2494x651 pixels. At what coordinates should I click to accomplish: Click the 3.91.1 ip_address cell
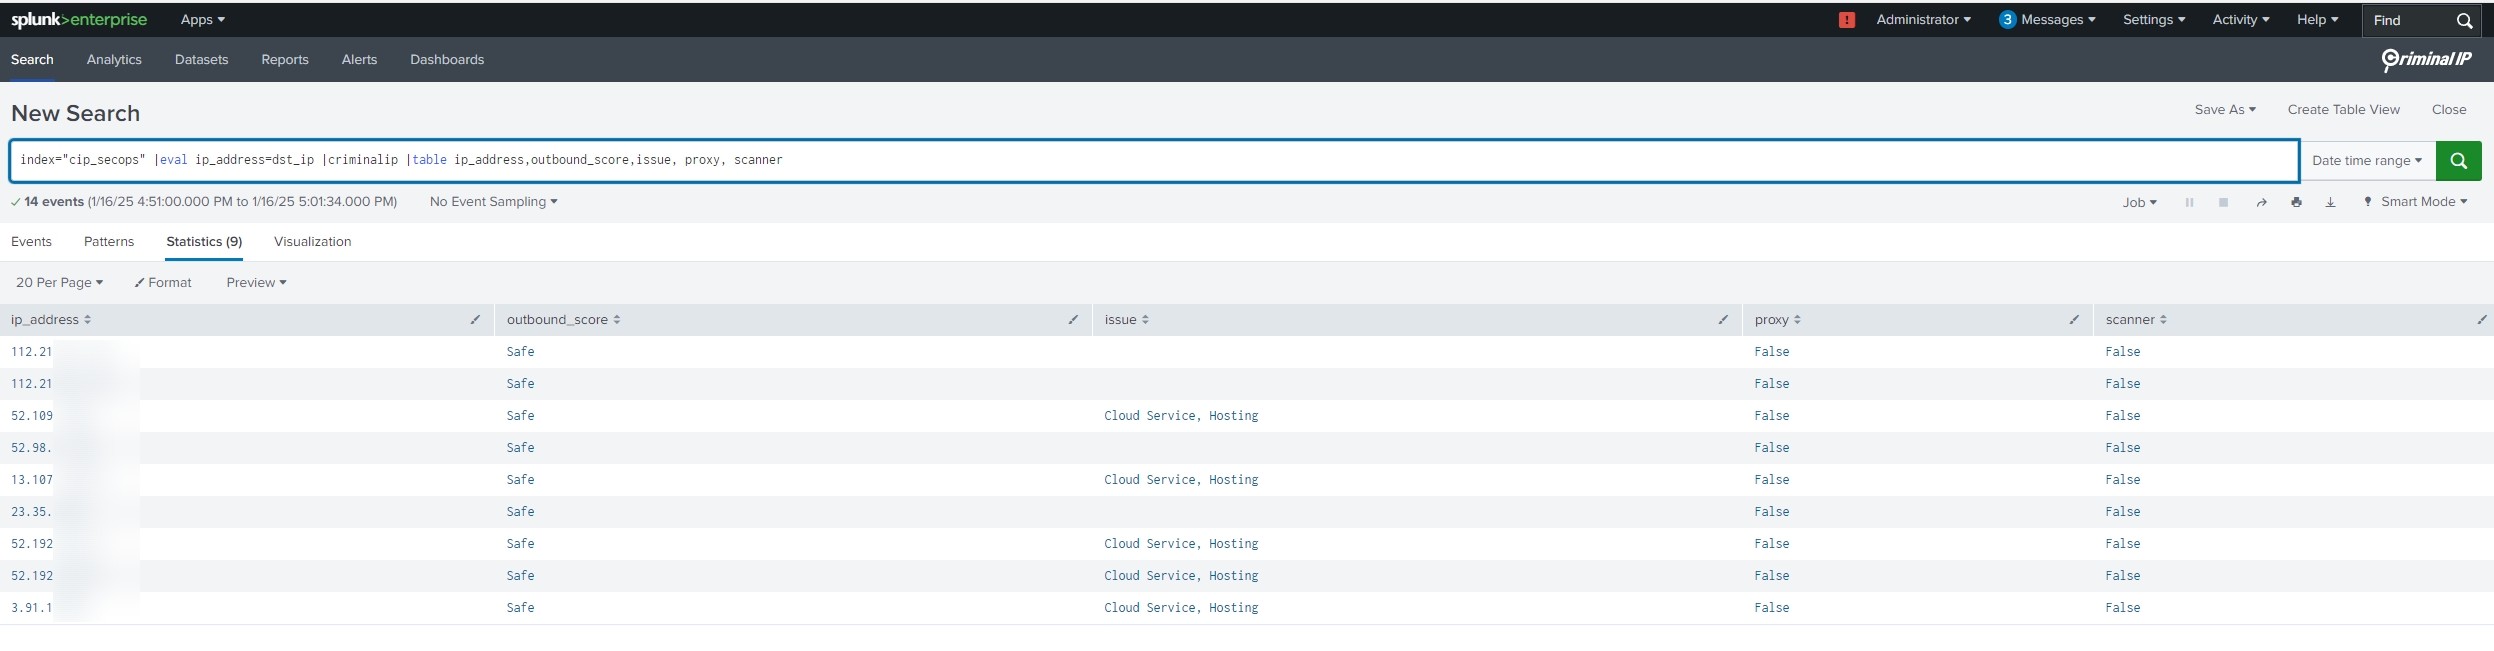click(x=31, y=608)
